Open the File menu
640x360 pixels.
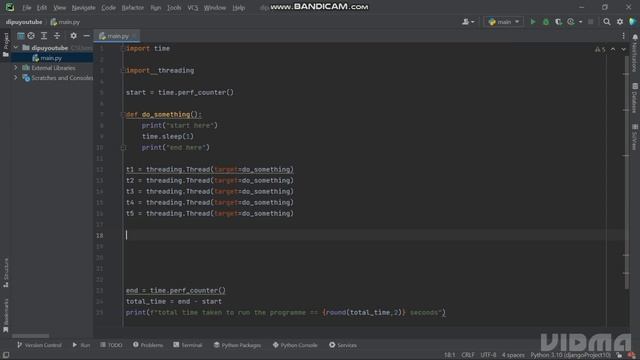[x=27, y=8]
